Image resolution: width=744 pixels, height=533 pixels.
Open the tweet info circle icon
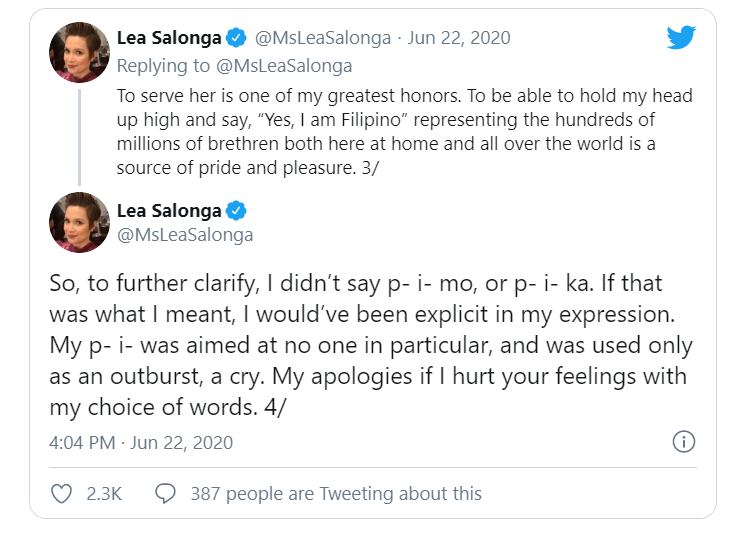(x=684, y=442)
